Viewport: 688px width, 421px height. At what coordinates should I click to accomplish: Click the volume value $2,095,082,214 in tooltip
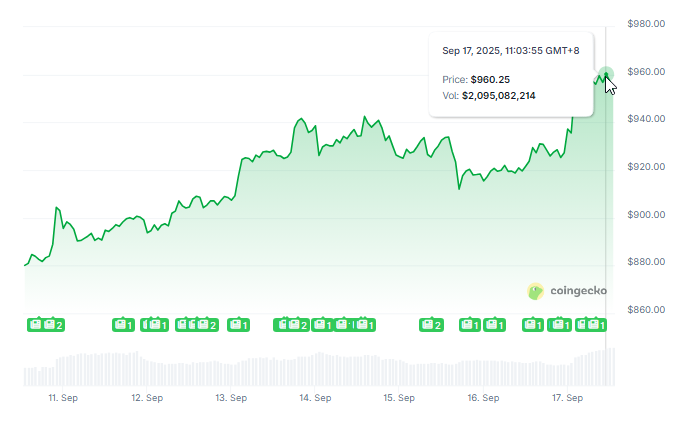[499, 96]
